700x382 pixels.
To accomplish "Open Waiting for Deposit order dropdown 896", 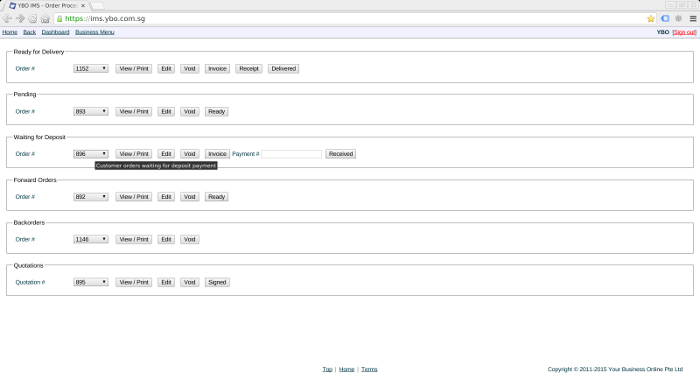I will [91, 154].
